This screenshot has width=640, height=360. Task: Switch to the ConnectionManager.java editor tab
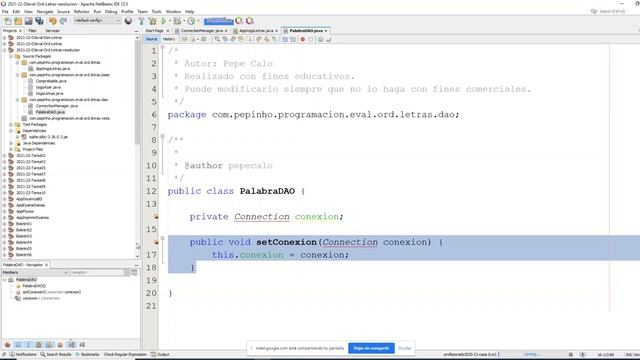tap(202, 31)
